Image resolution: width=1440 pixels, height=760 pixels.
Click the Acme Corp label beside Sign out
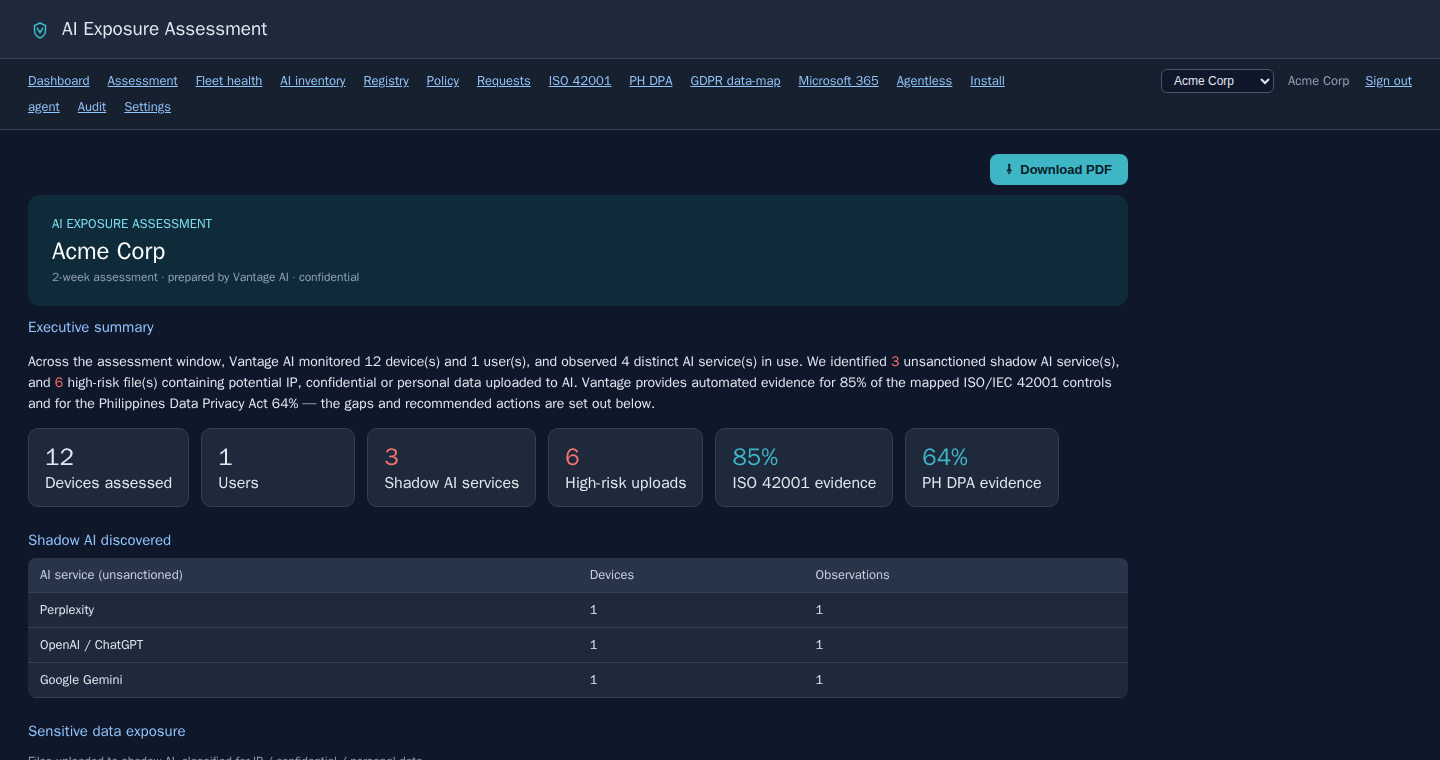tap(1318, 81)
